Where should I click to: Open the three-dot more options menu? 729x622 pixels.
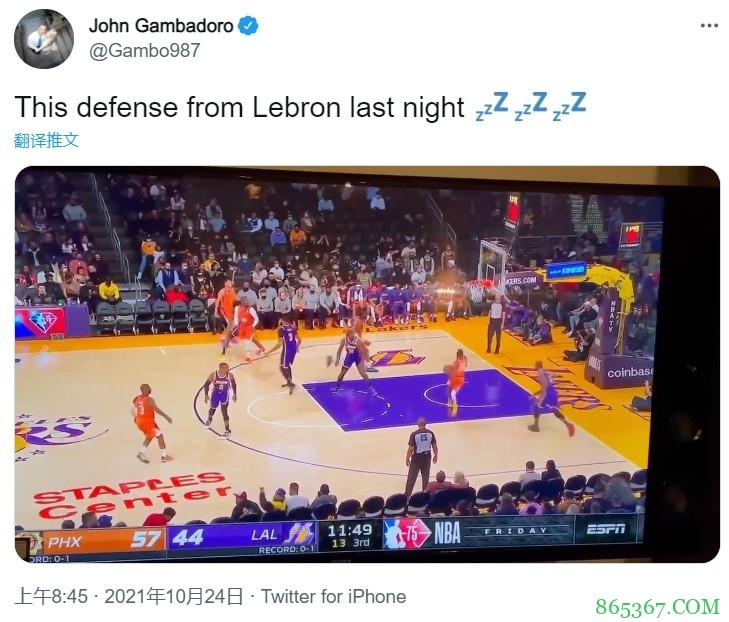click(709, 26)
